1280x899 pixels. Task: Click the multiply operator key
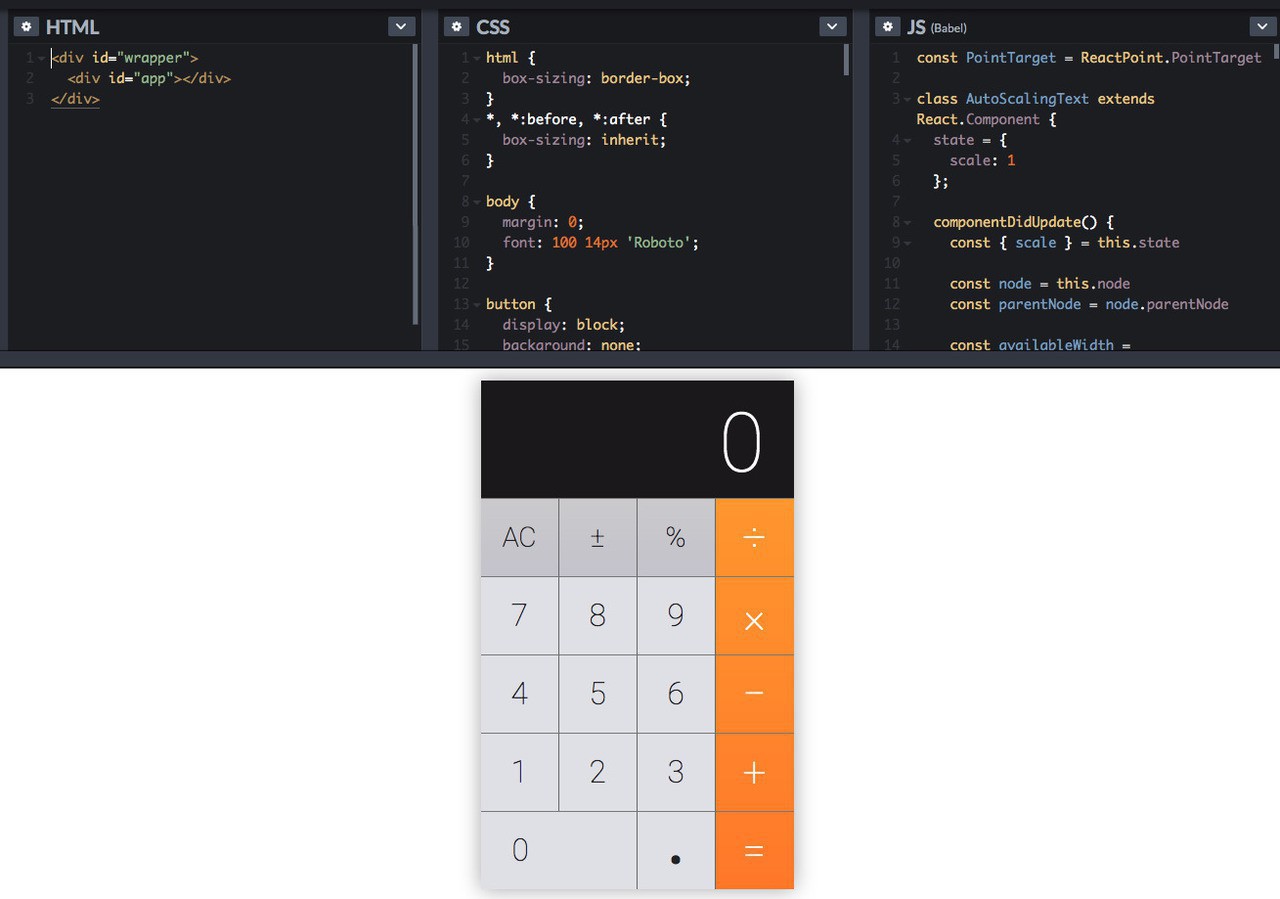pyautogui.click(x=755, y=616)
